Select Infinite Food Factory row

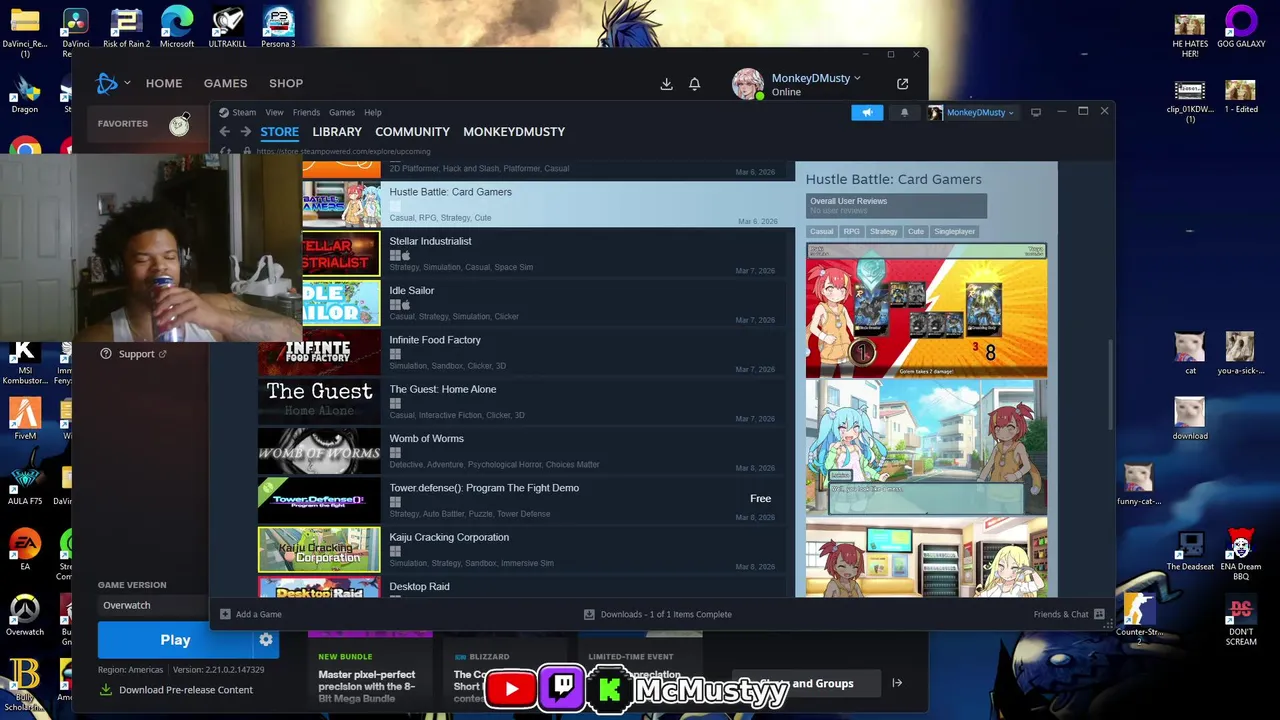click(522, 352)
